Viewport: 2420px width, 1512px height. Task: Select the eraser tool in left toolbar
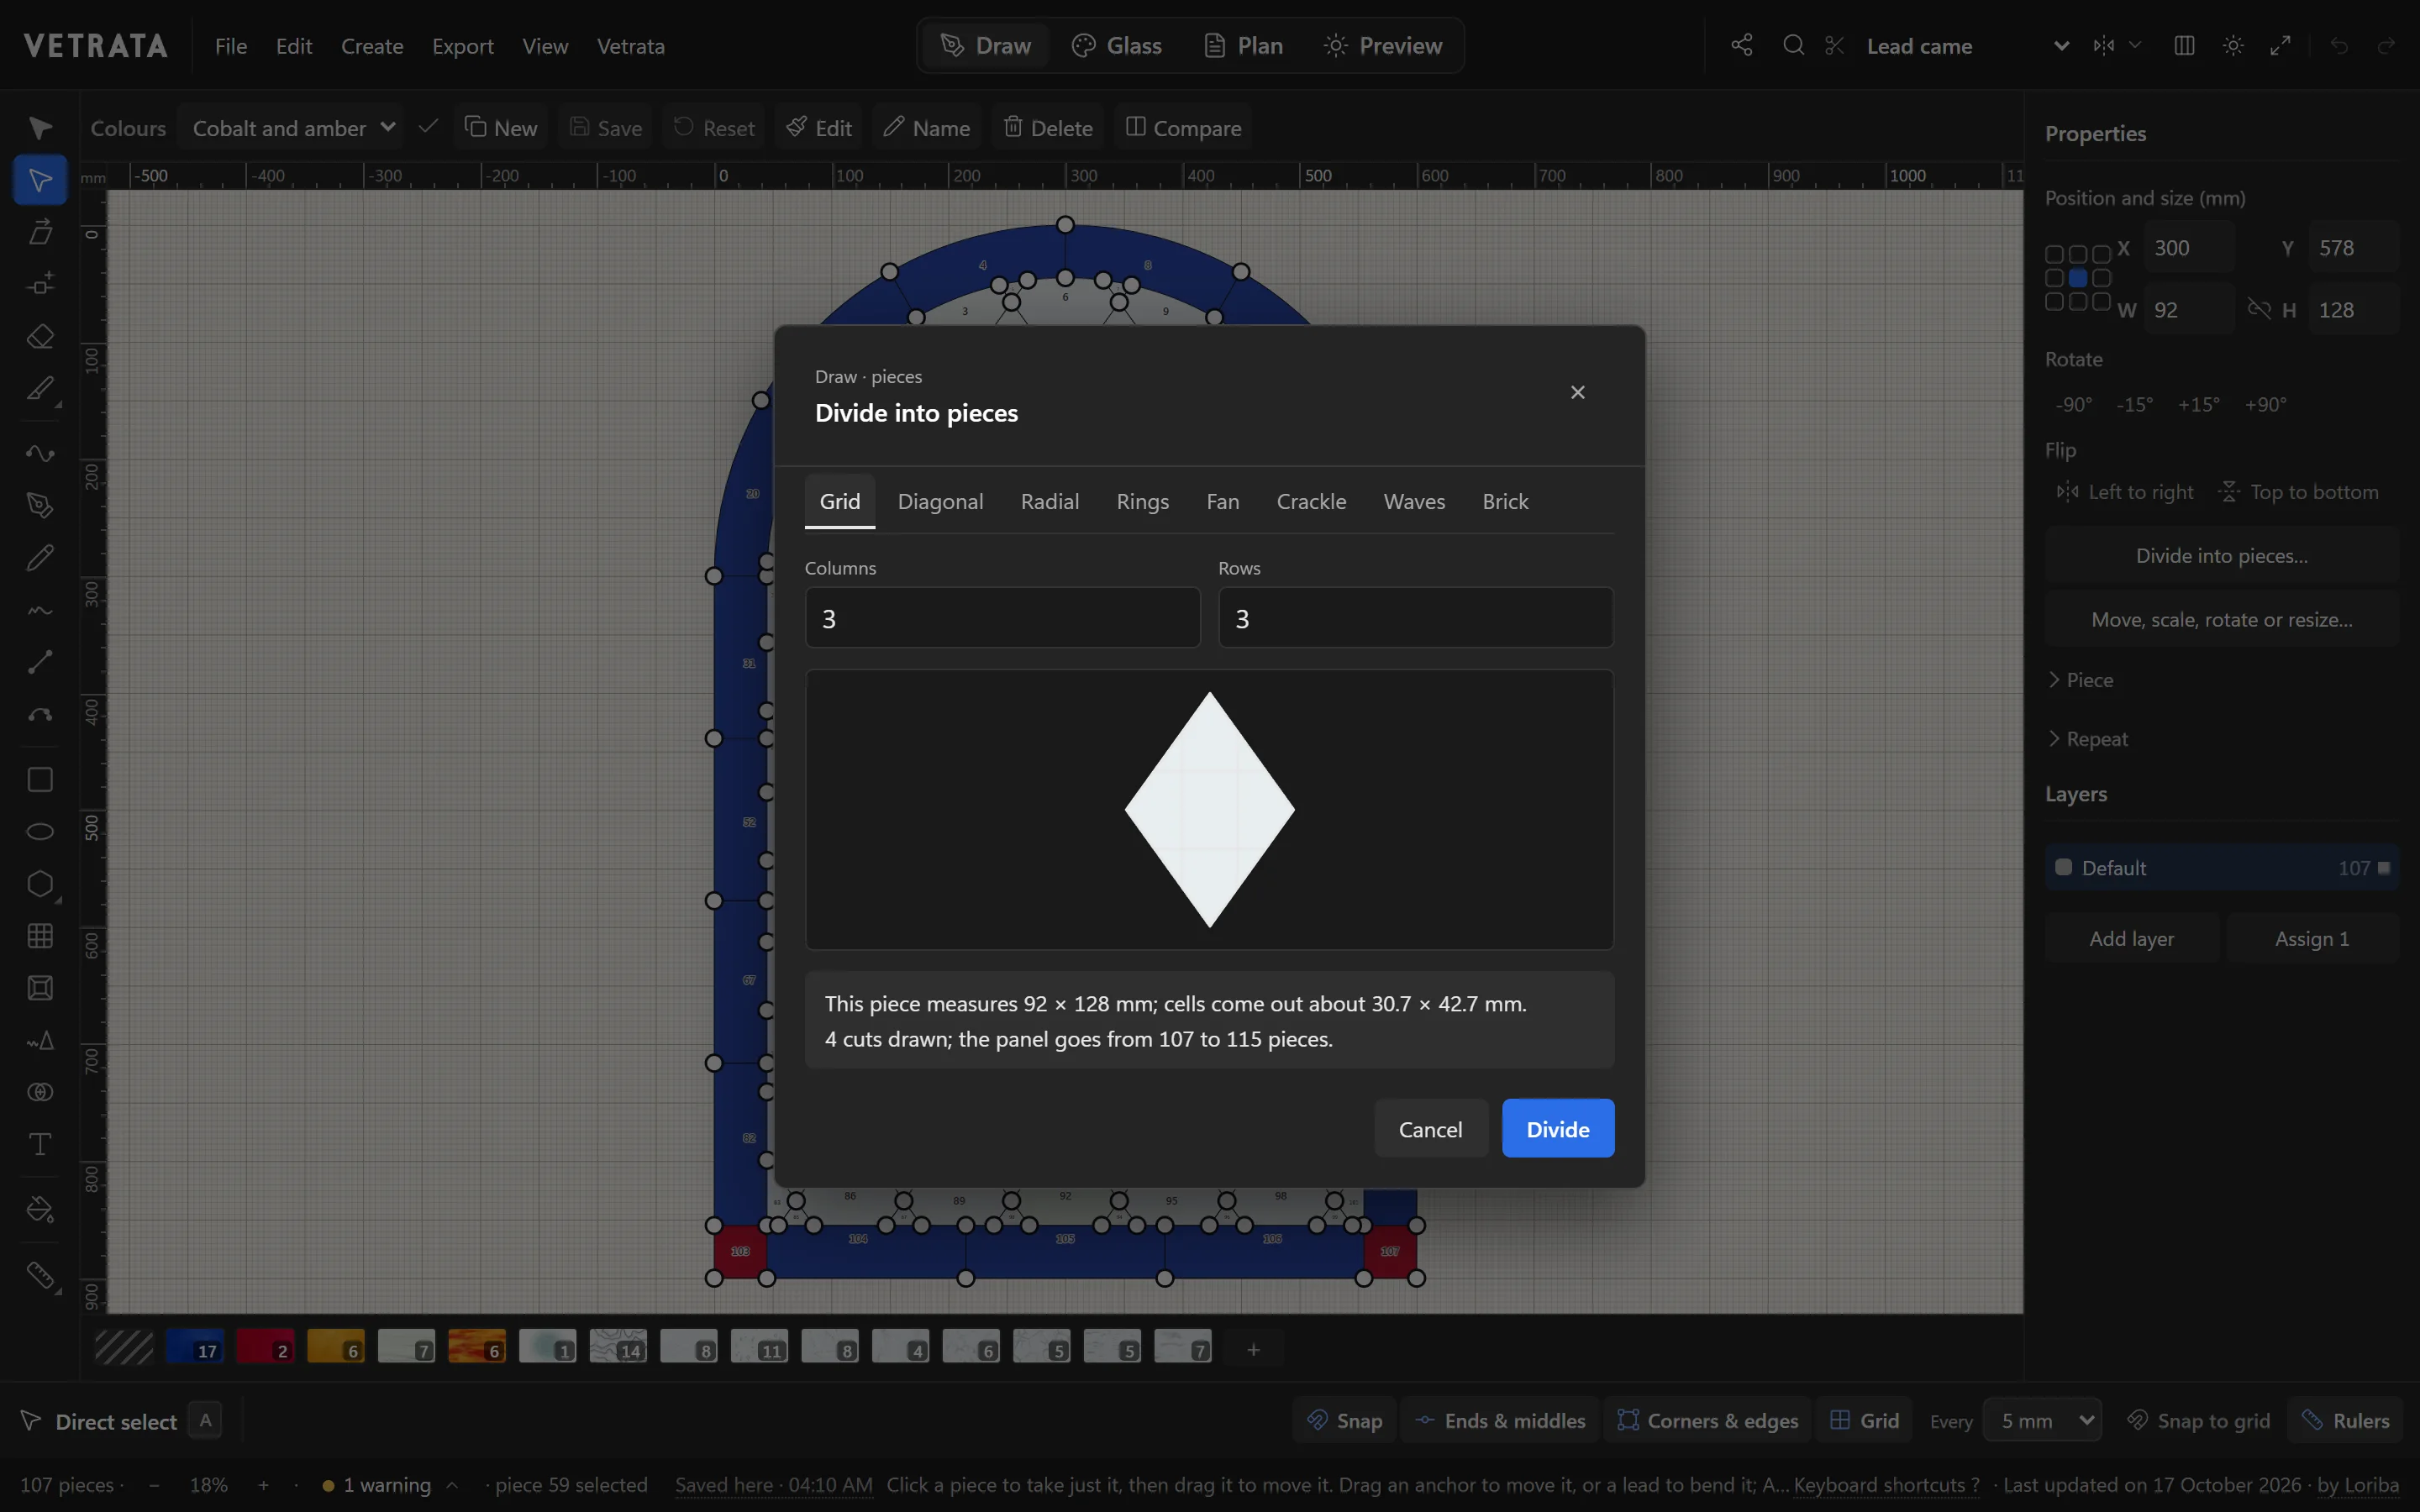tap(40, 336)
